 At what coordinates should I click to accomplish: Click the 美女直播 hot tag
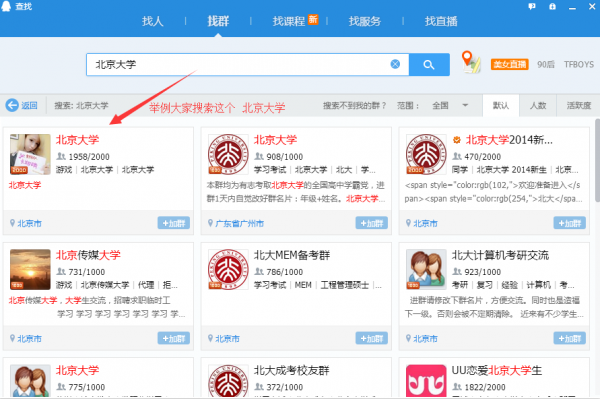[x=509, y=64]
